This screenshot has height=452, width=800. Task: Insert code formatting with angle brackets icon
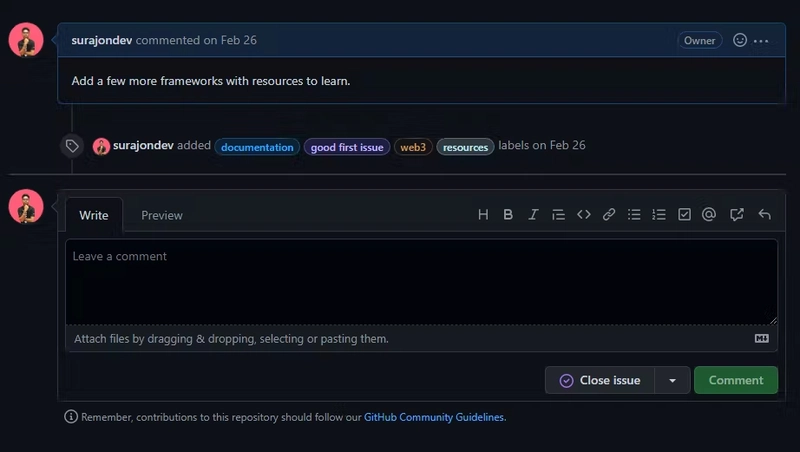point(584,215)
